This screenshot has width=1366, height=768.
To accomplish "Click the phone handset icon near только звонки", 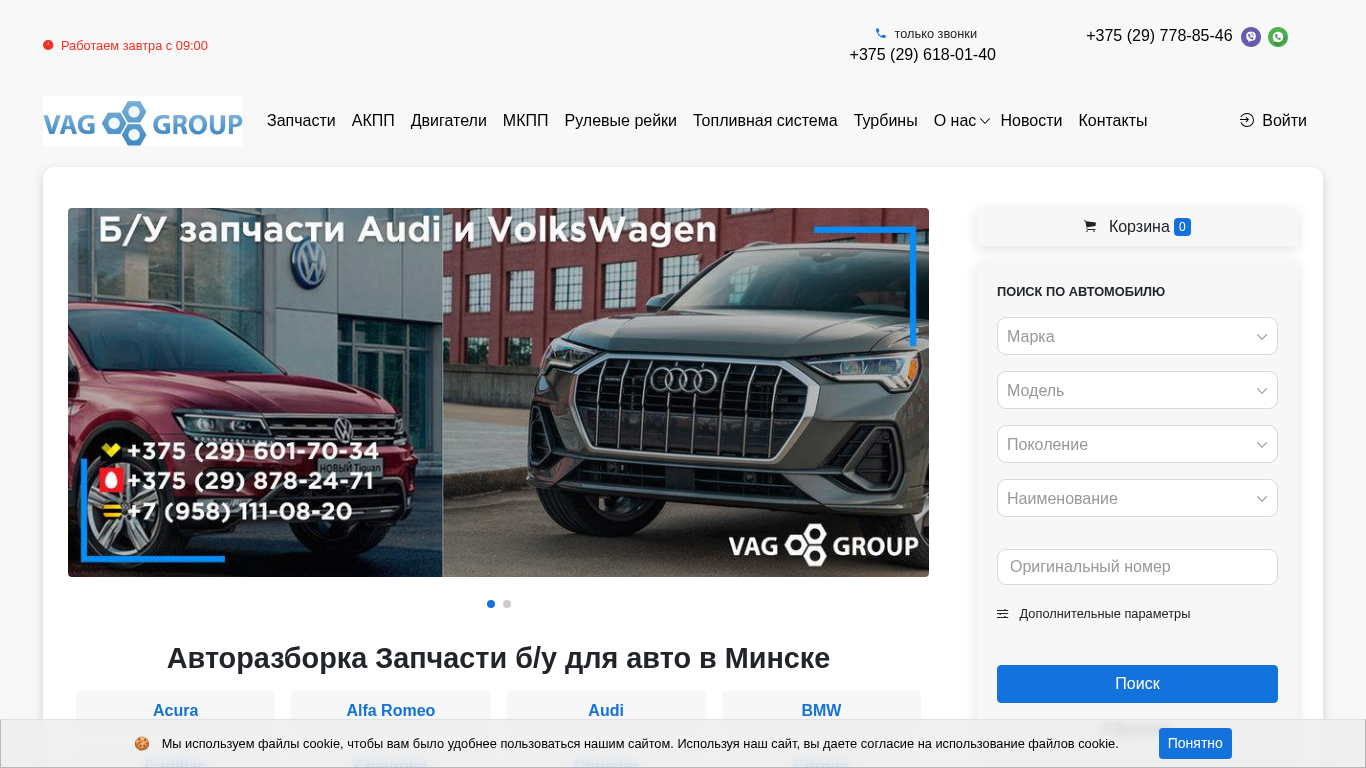I will pyautogui.click(x=881, y=33).
